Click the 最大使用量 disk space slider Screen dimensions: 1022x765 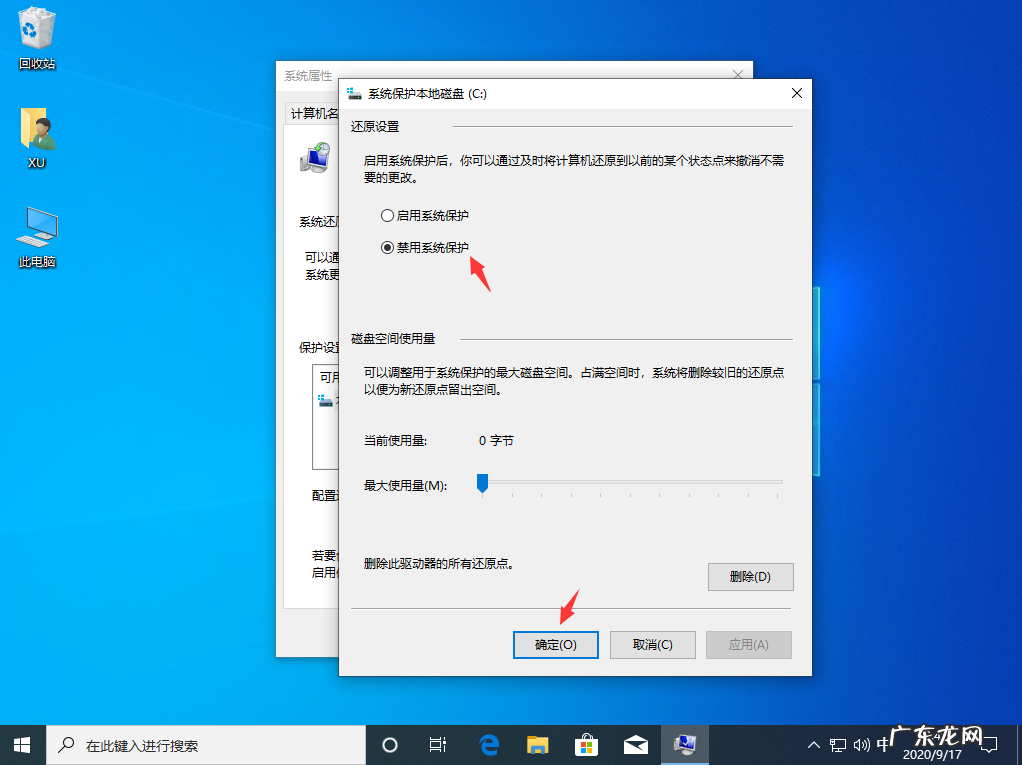483,483
